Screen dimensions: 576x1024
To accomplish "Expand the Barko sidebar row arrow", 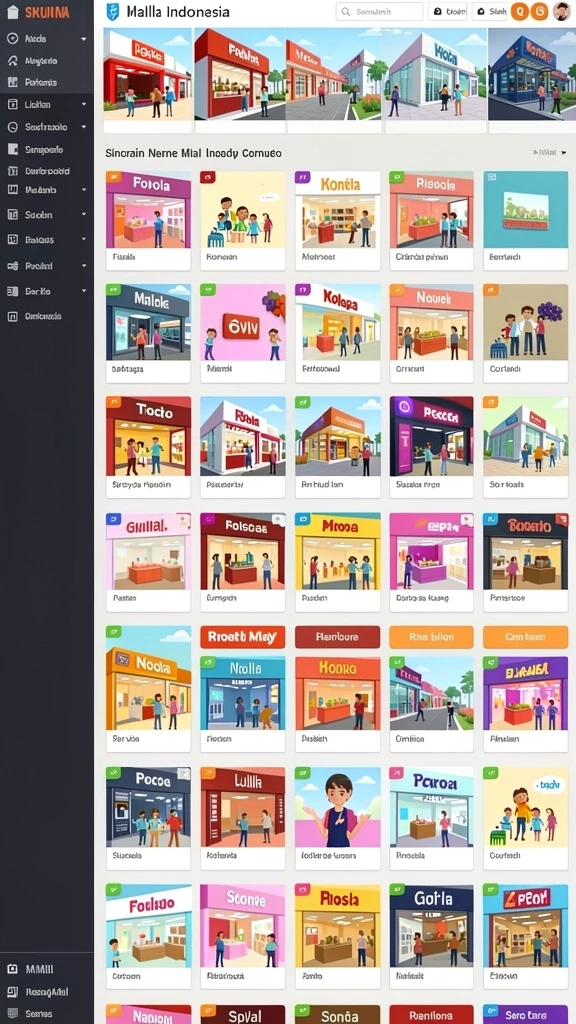I will [84, 291].
